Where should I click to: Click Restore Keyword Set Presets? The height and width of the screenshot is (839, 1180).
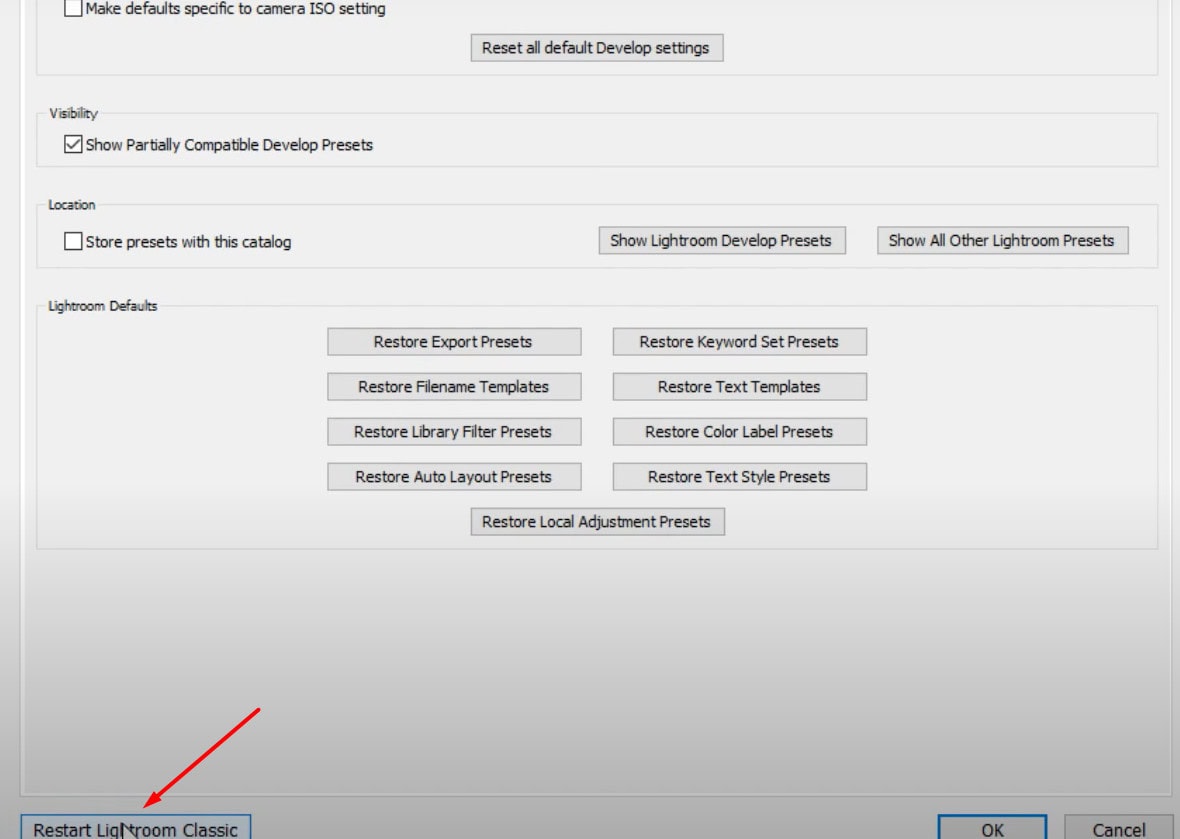740,342
